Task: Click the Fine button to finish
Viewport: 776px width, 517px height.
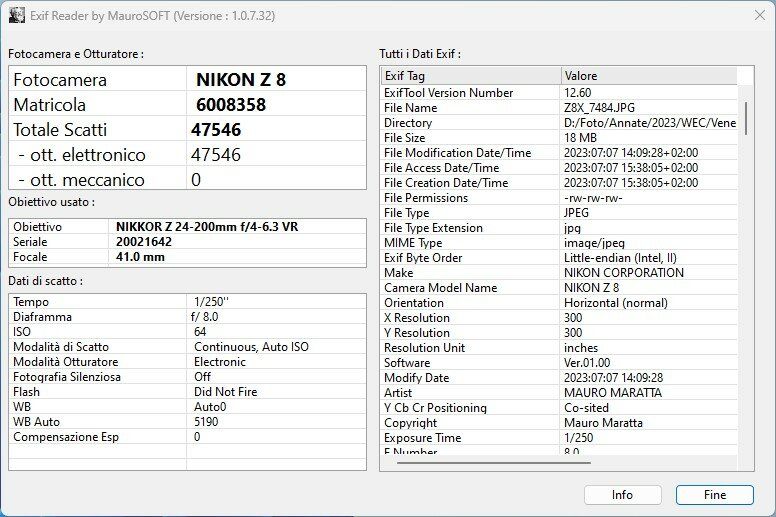Action: click(x=715, y=495)
